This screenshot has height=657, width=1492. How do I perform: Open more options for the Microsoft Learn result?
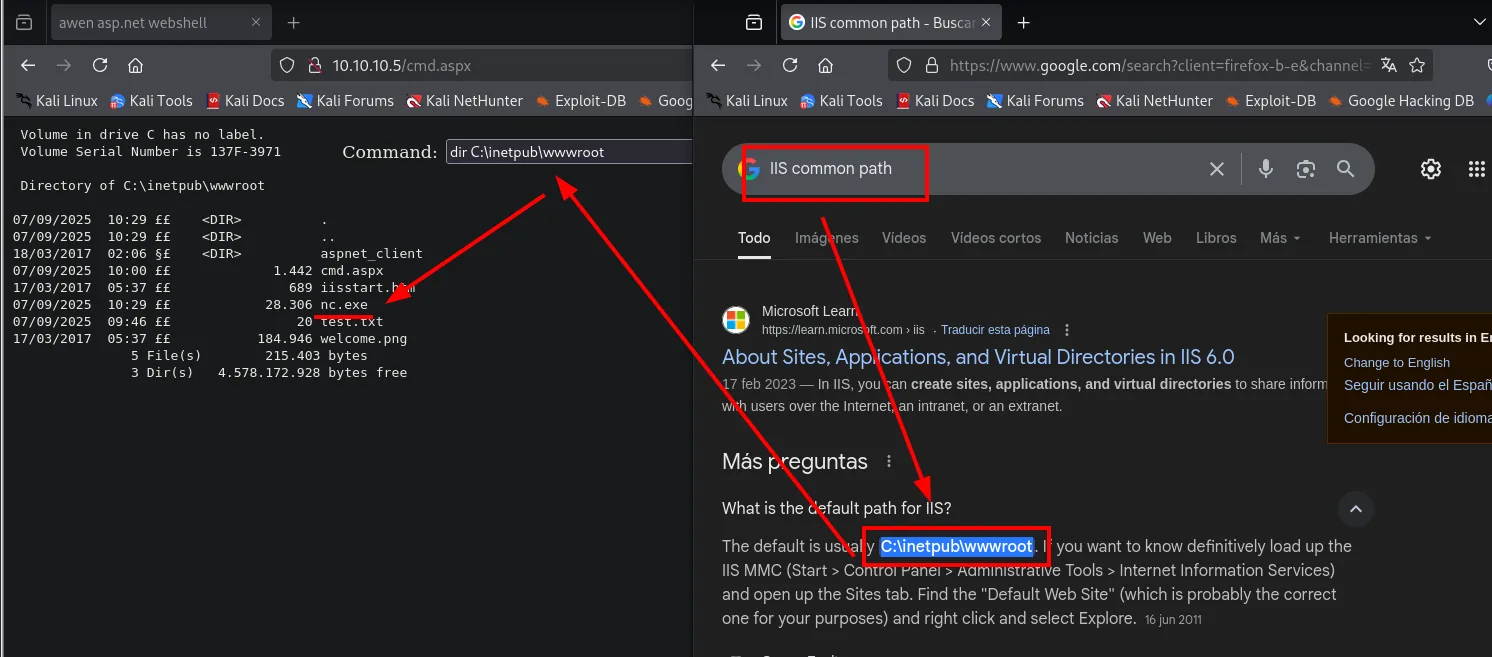point(1067,329)
